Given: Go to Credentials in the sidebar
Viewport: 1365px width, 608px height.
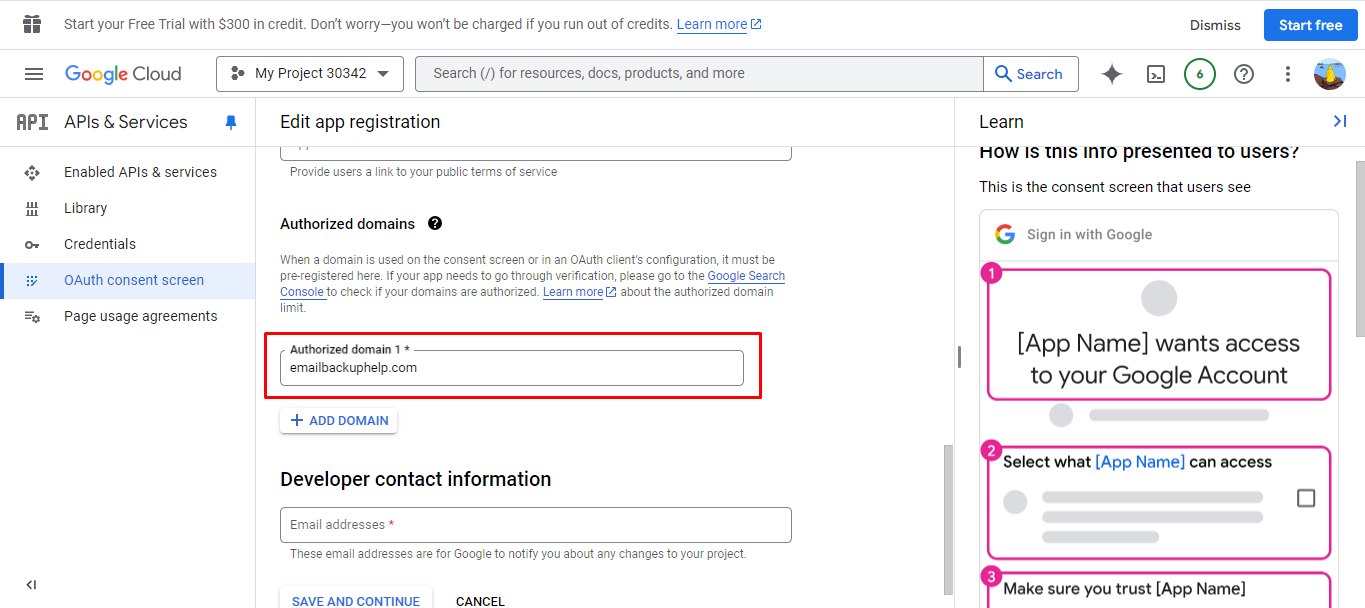Looking at the screenshot, I should (x=100, y=244).
